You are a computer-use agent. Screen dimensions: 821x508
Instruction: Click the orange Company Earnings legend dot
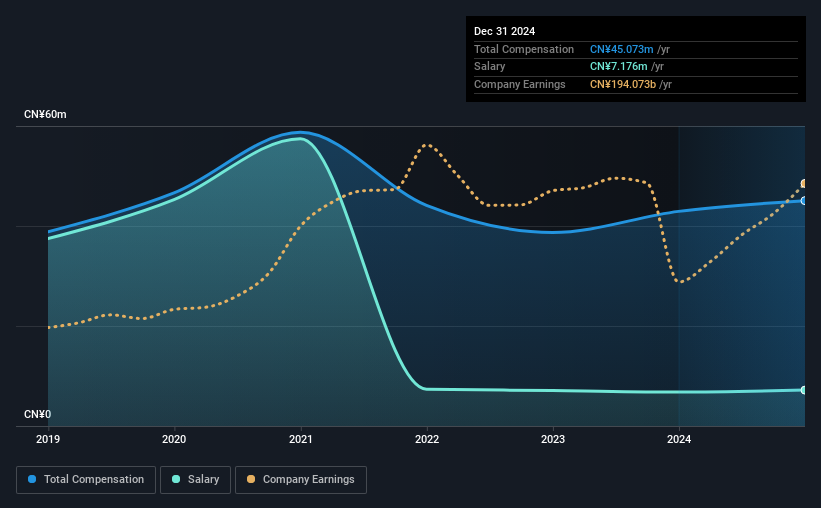point(251,479)
